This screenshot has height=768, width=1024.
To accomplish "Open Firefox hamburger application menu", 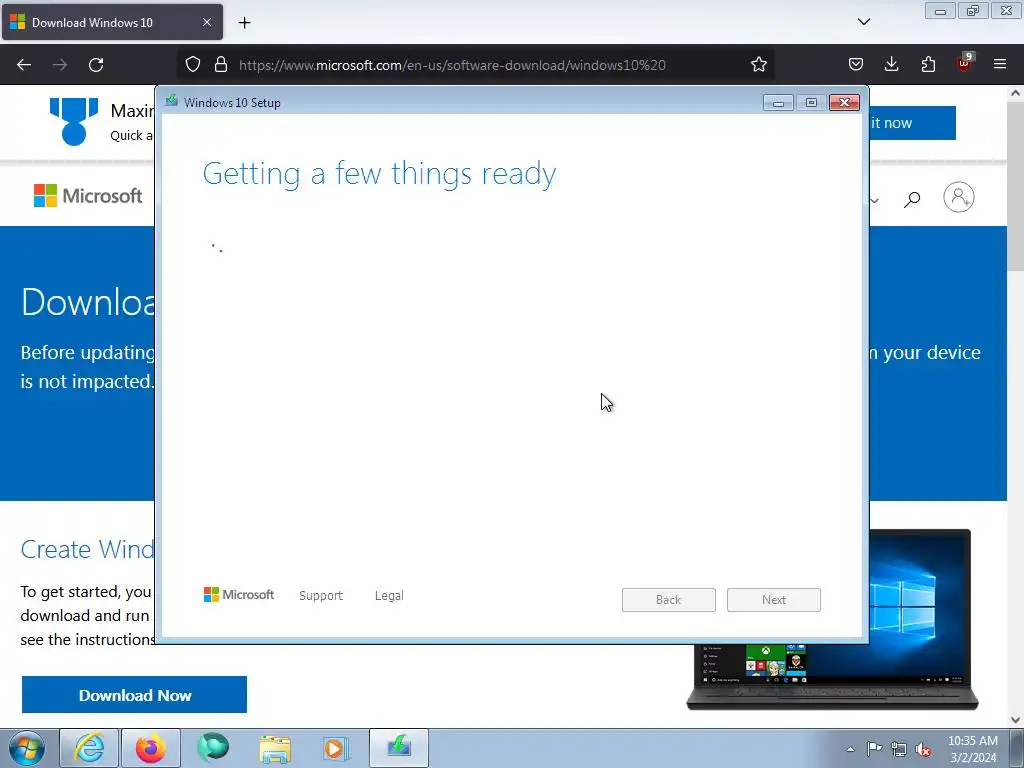I will tap(1000, 64).
